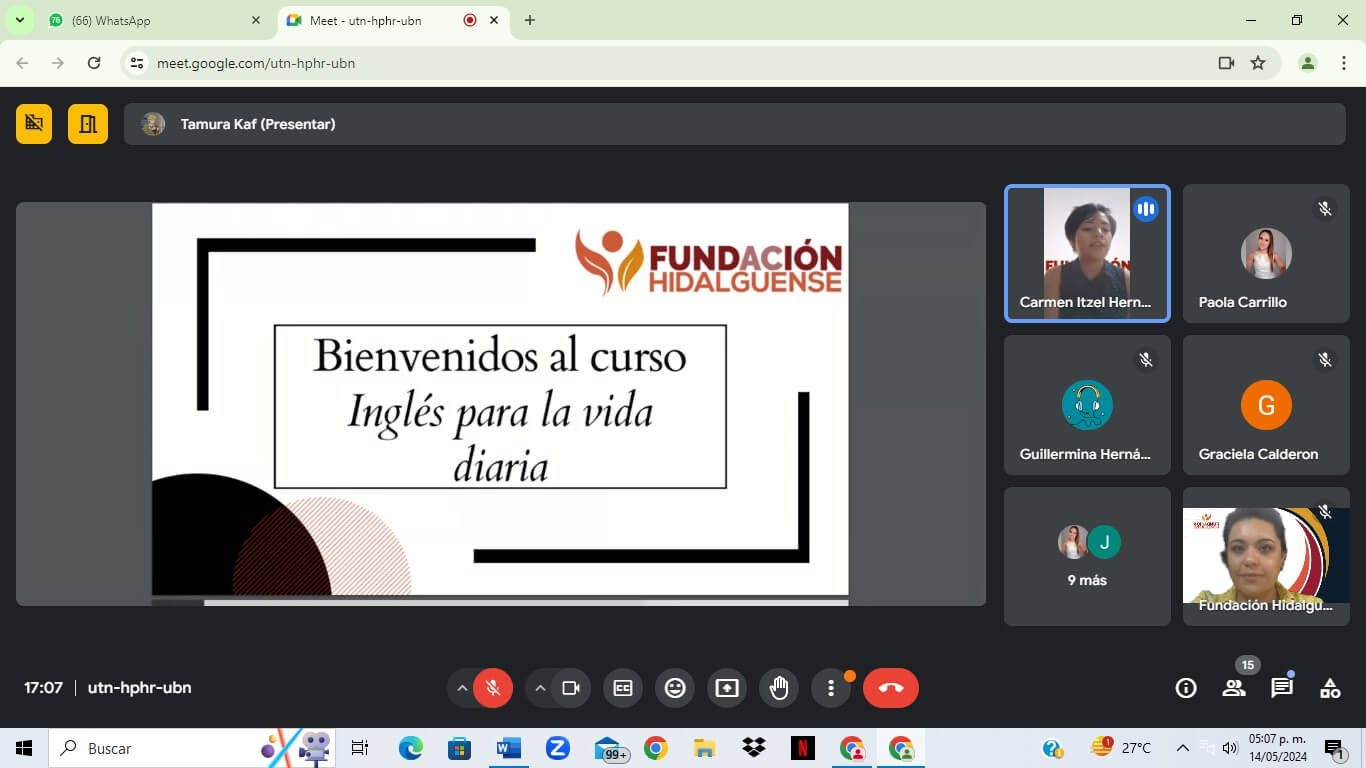Toggle the camera on or off

click(571, 688)
